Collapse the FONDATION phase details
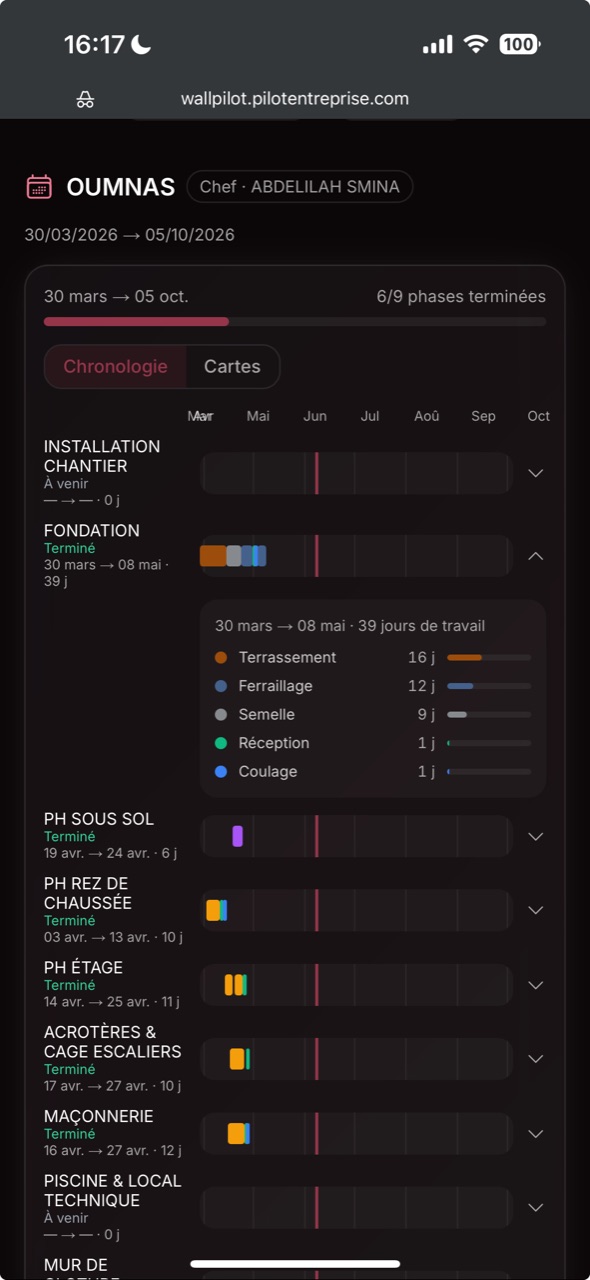 coord(535,556)
